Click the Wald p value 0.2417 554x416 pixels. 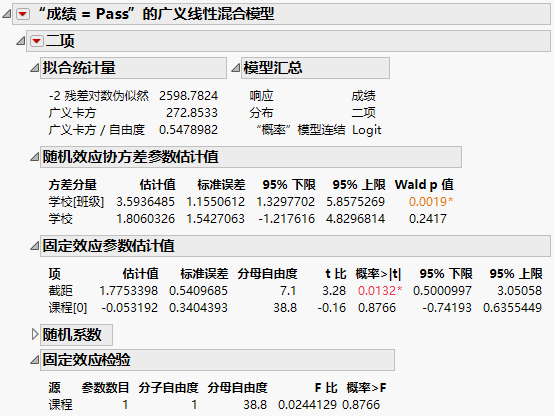[x=428, y=219]
